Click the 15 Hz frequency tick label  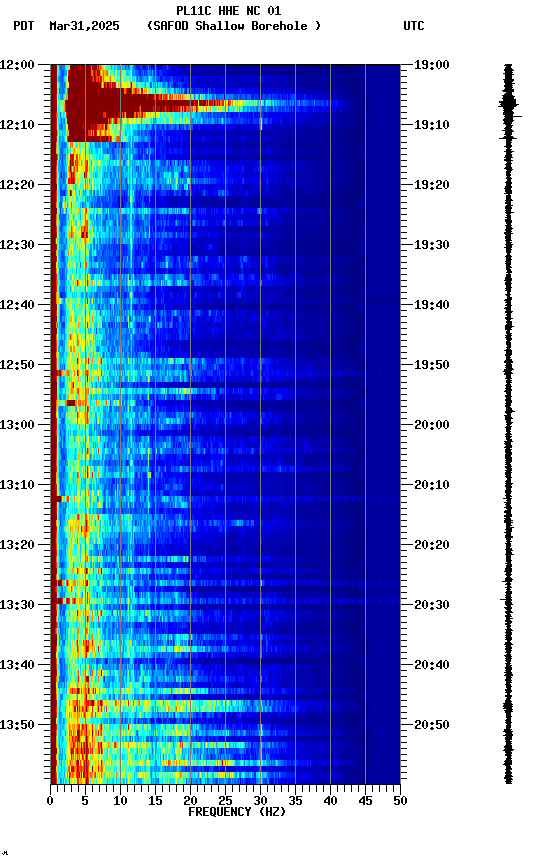click(x=155, y=802)
